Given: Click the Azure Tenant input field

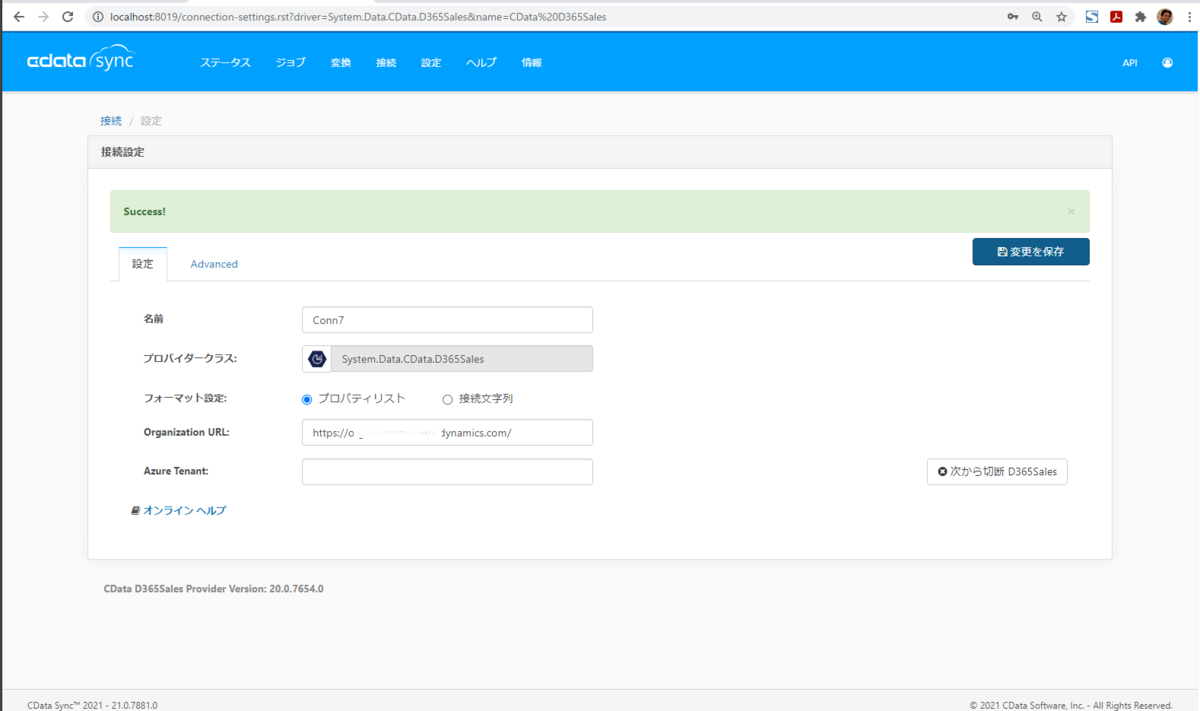Looking at the screenshot, I should 447,472.
